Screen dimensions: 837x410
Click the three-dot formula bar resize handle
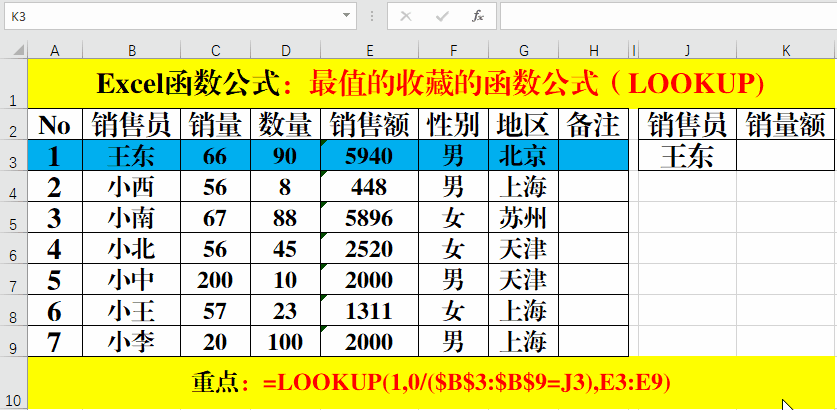(x=372, y=17)
